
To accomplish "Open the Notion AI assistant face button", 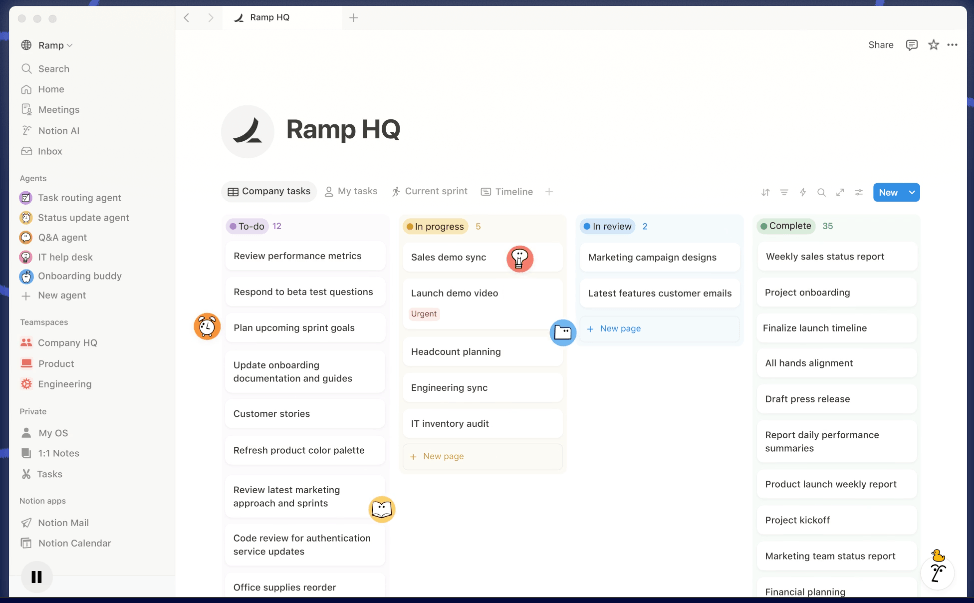I will [937, 572].
